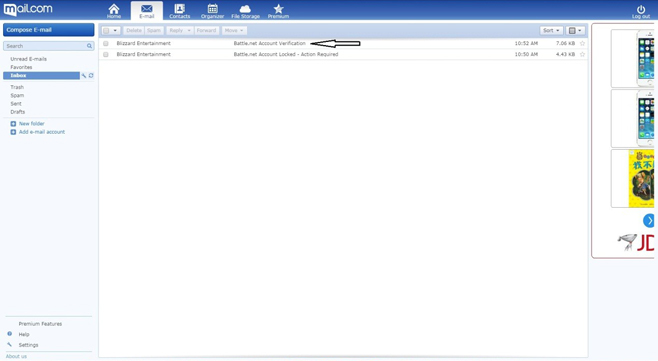Open the Contacts icon in top bar
The image size is (658, 361).
180,9
